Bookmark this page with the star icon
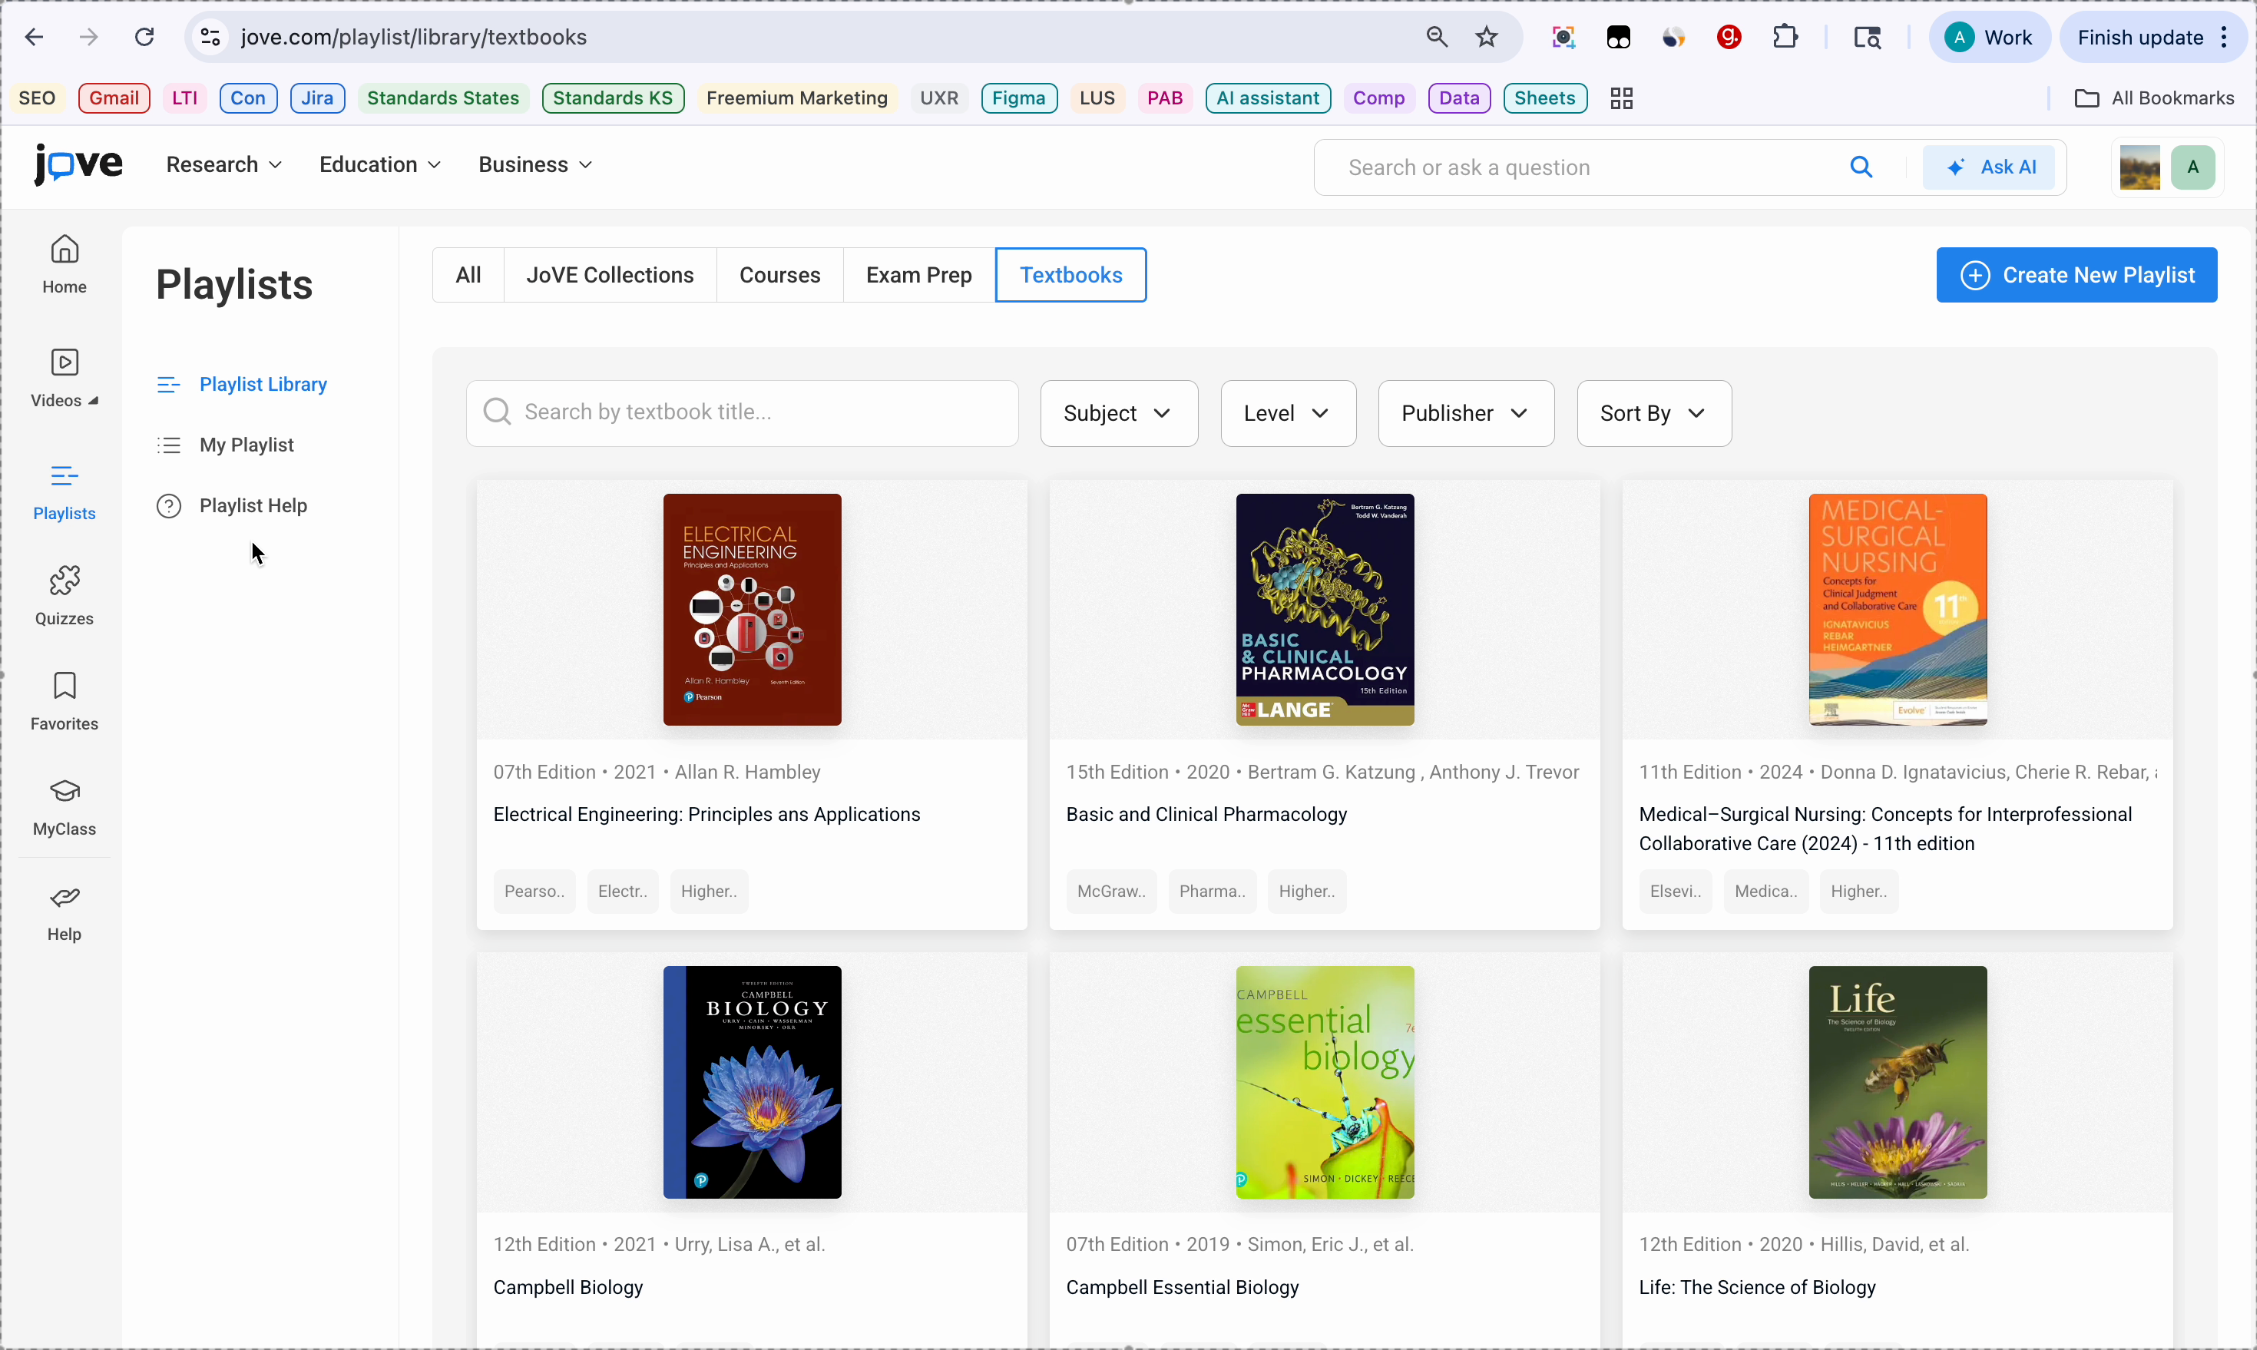 click(x=1487, y=37)
